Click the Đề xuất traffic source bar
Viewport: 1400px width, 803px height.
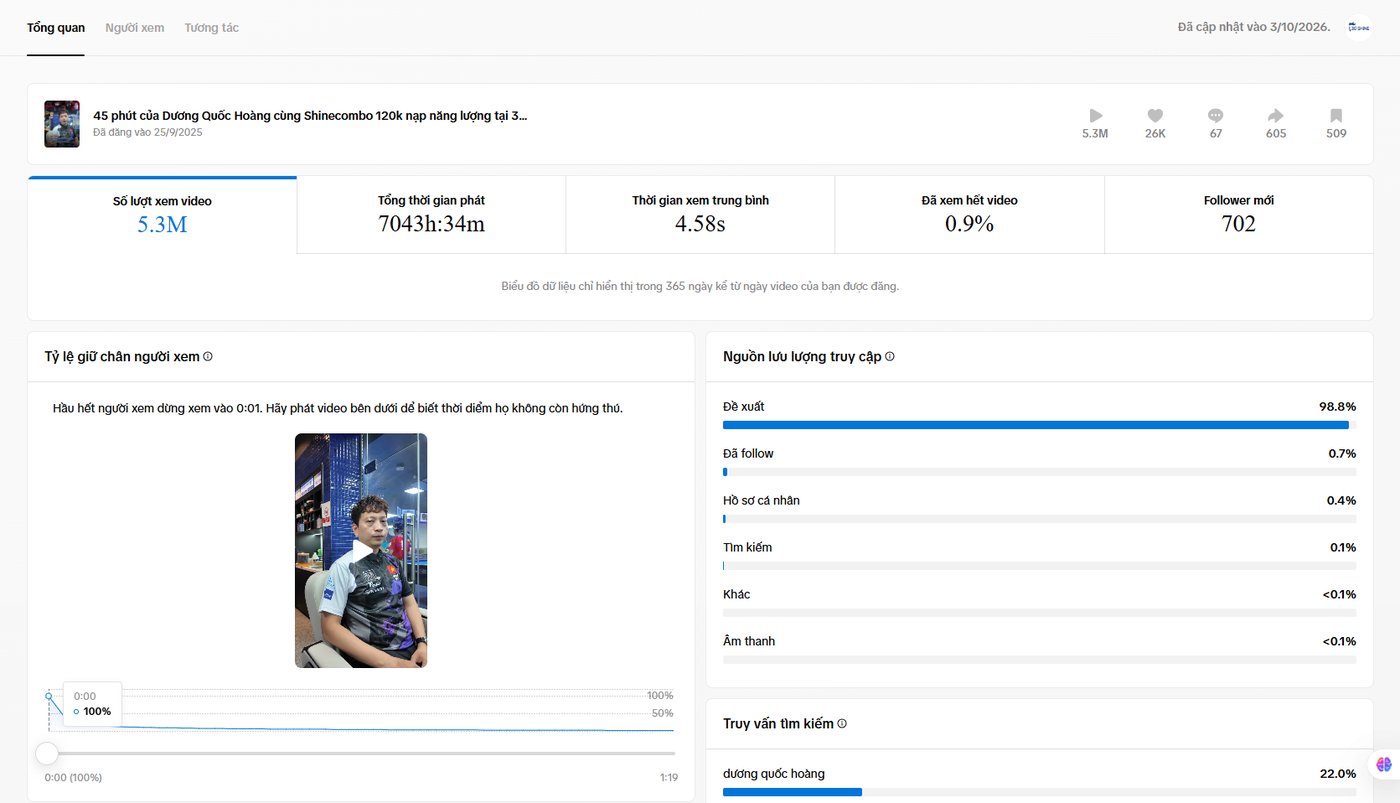[x=1040, y=425]
